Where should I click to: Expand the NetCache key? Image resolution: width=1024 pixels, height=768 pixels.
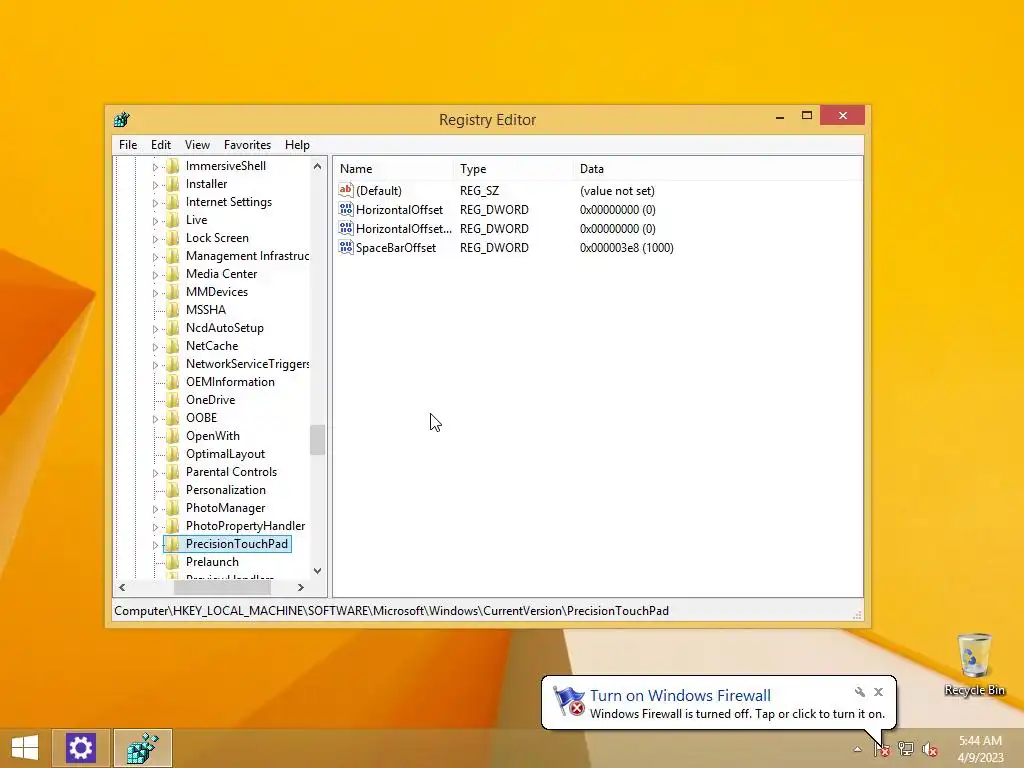tap(155, 347)
